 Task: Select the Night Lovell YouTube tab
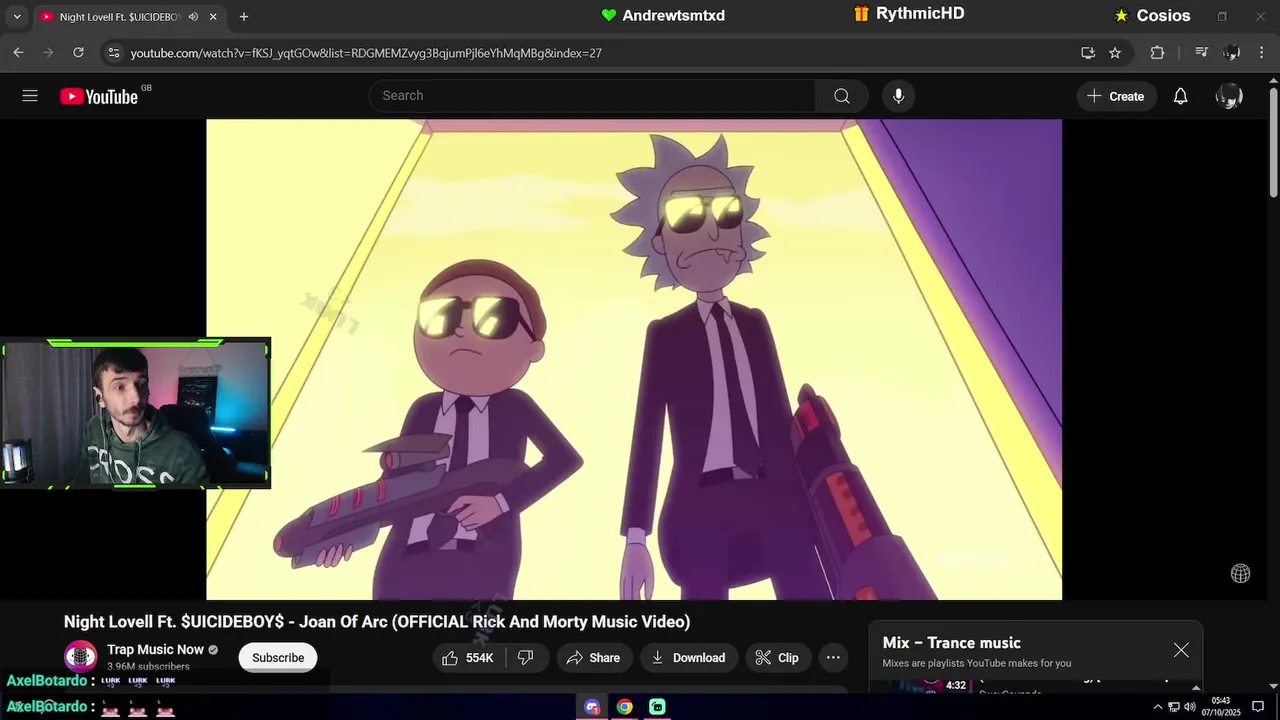tap(118, 17)
